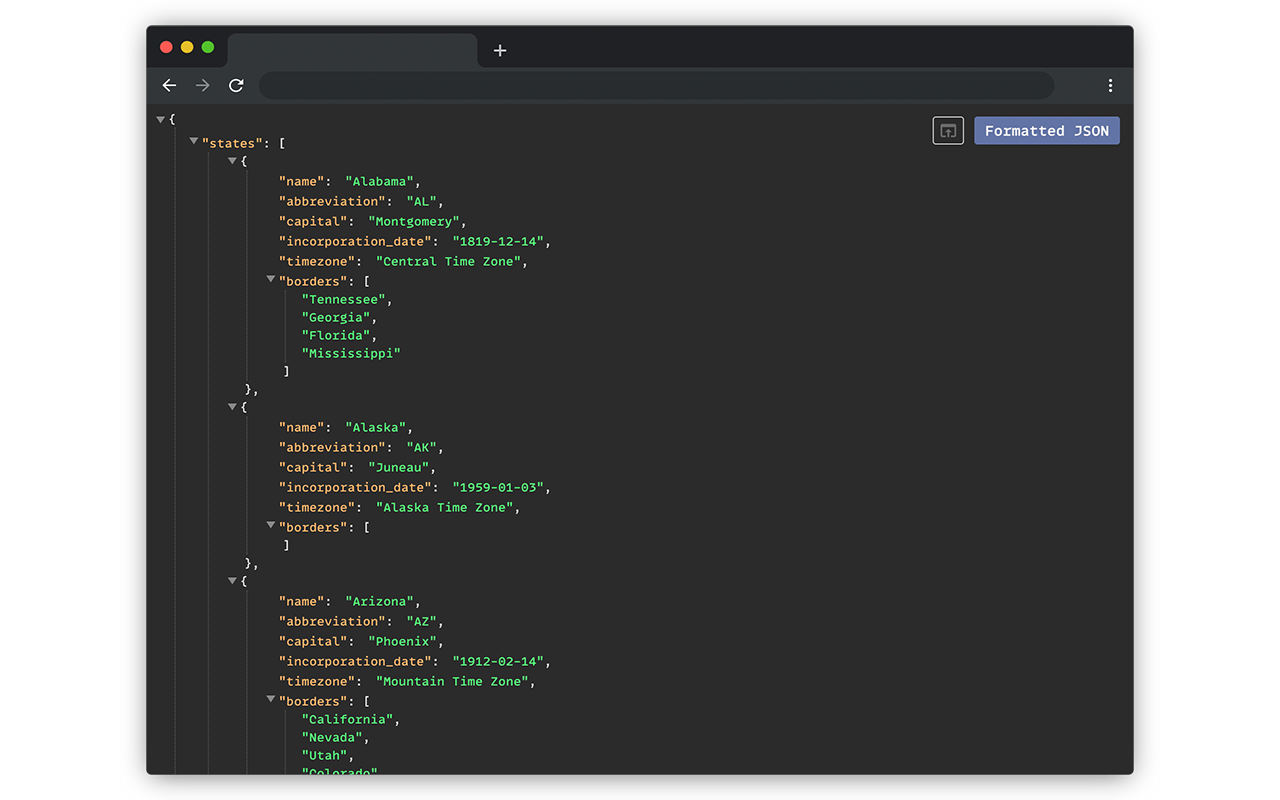Collapse Alabama's "borders" array
The height and width of the screenshot is (800, 1280).
[x=270, y=280]
